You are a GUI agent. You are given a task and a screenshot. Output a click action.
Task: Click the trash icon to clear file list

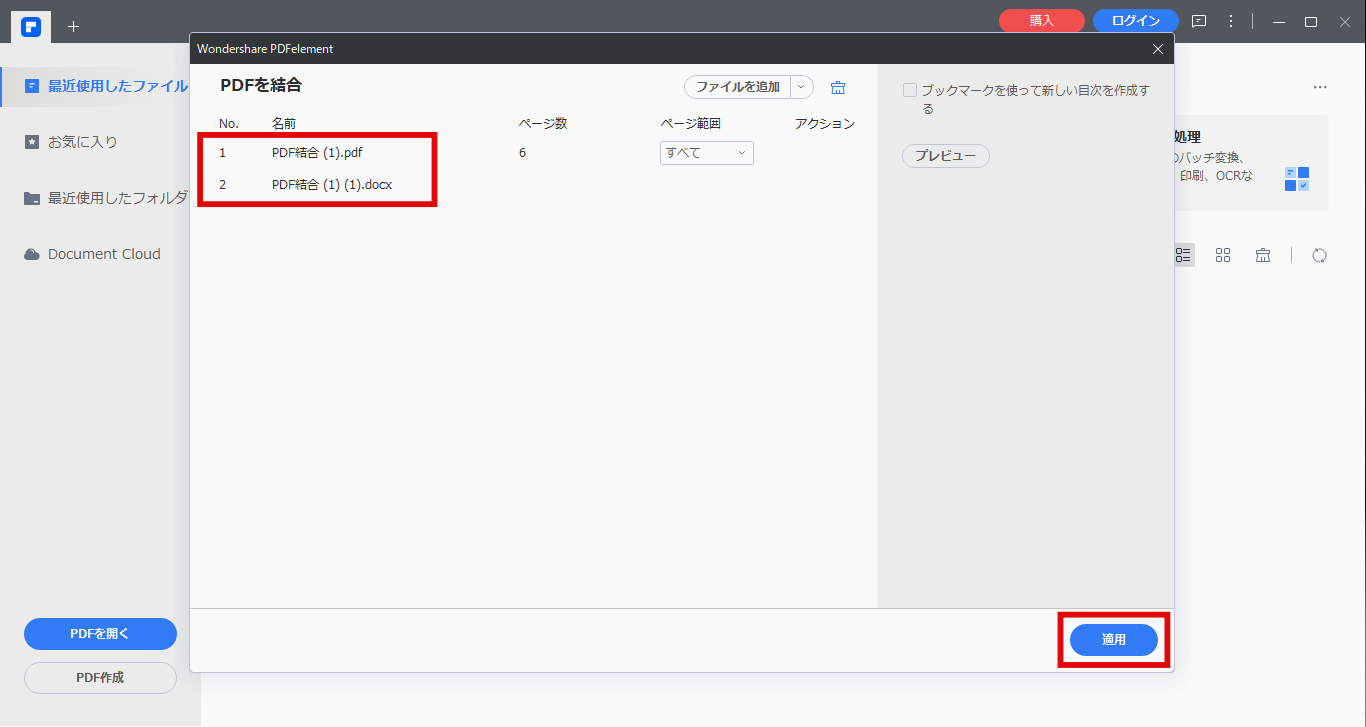click(x=838, y=88)
